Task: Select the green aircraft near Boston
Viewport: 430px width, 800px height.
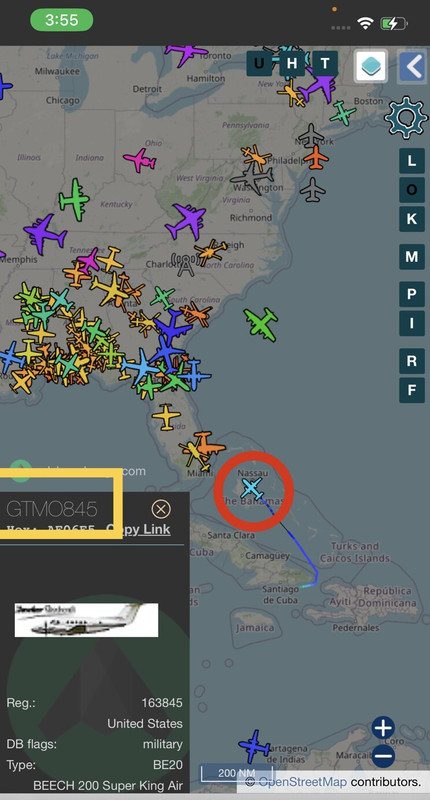Action: [343, 113]
